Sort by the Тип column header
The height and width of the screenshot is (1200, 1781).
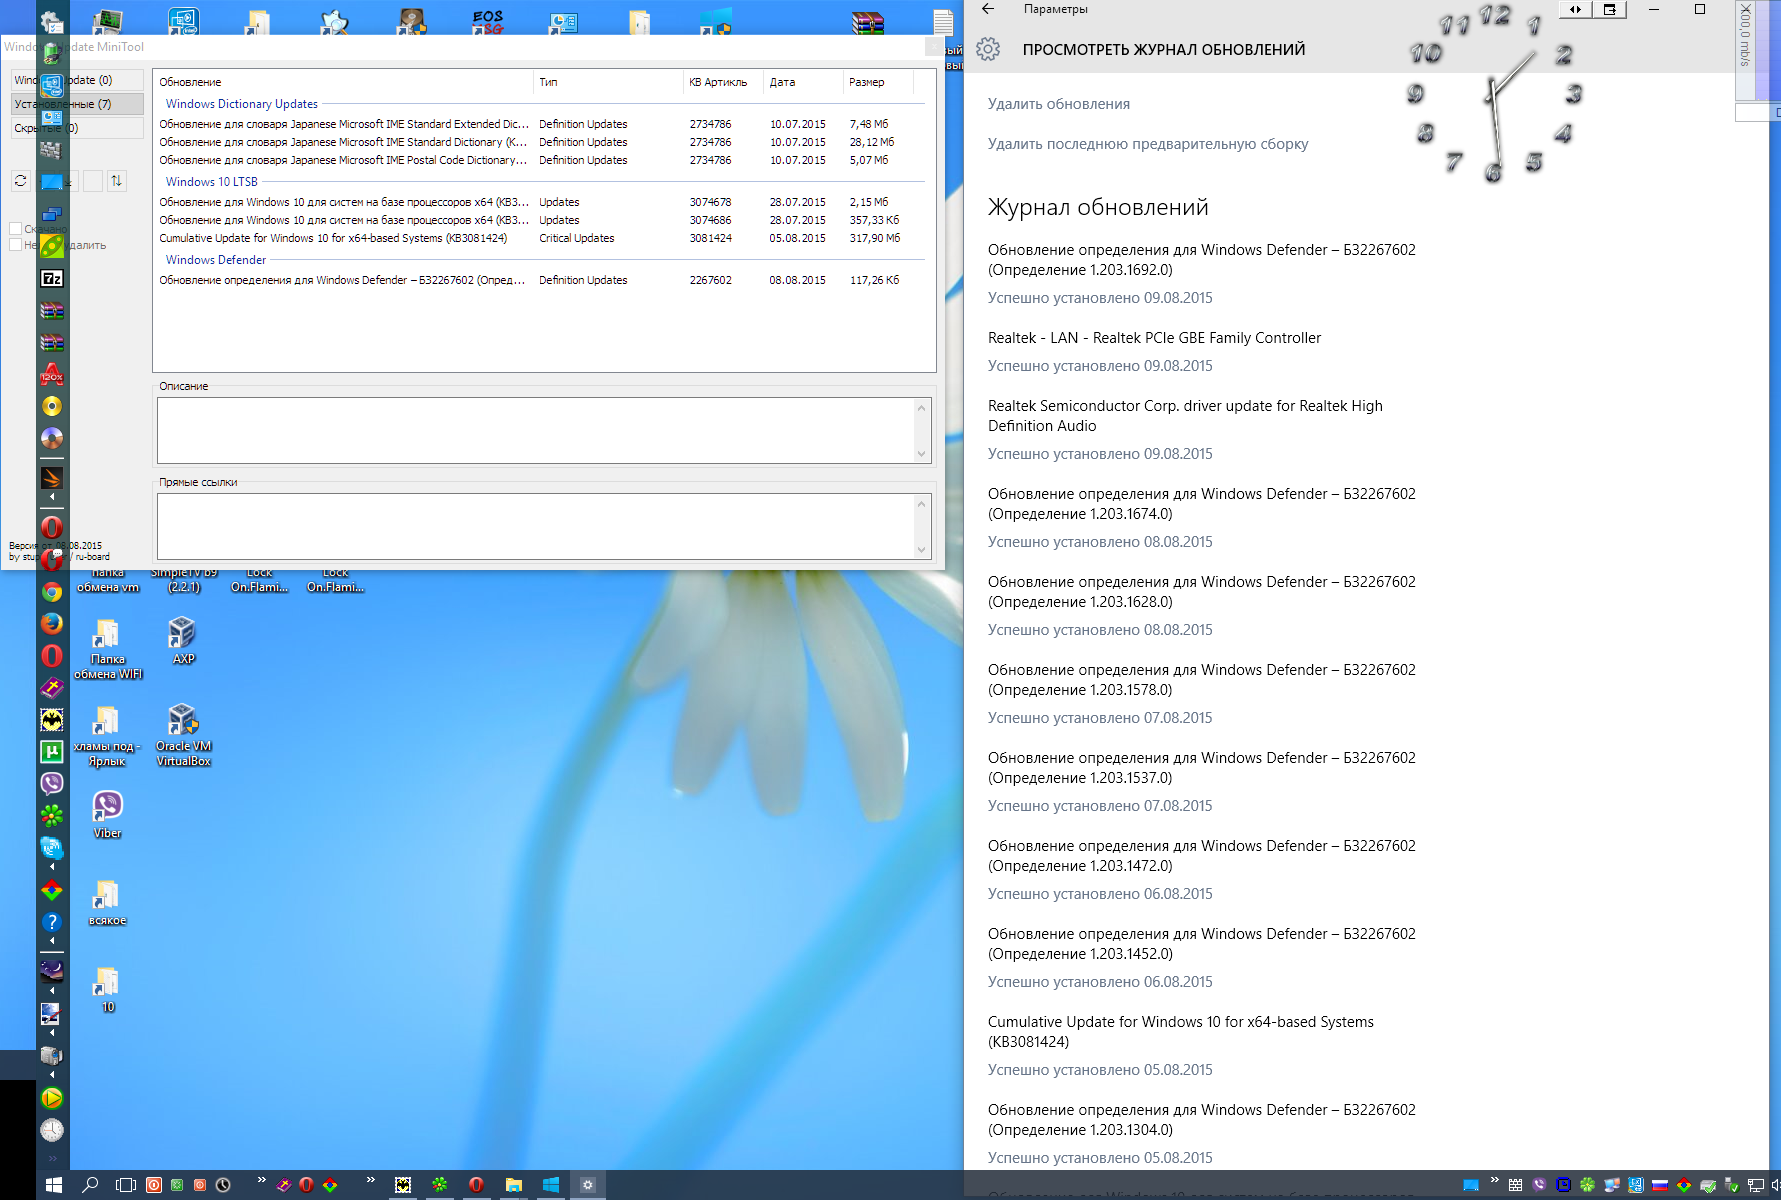tap(608, 82)
